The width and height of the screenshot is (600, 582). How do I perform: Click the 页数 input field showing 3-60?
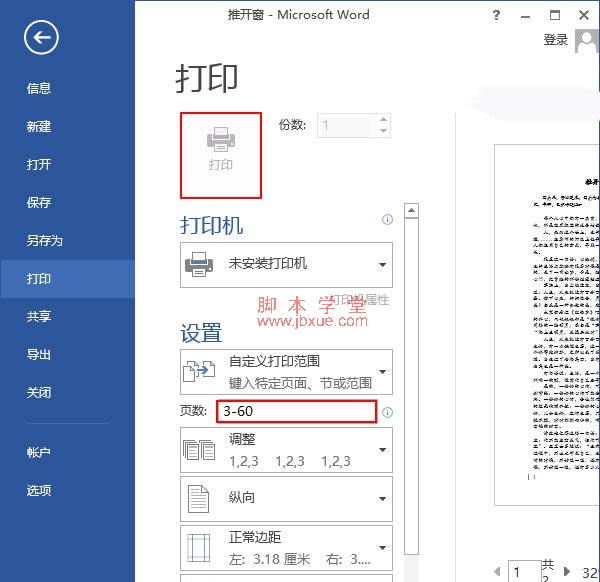(x=297, y=411)
